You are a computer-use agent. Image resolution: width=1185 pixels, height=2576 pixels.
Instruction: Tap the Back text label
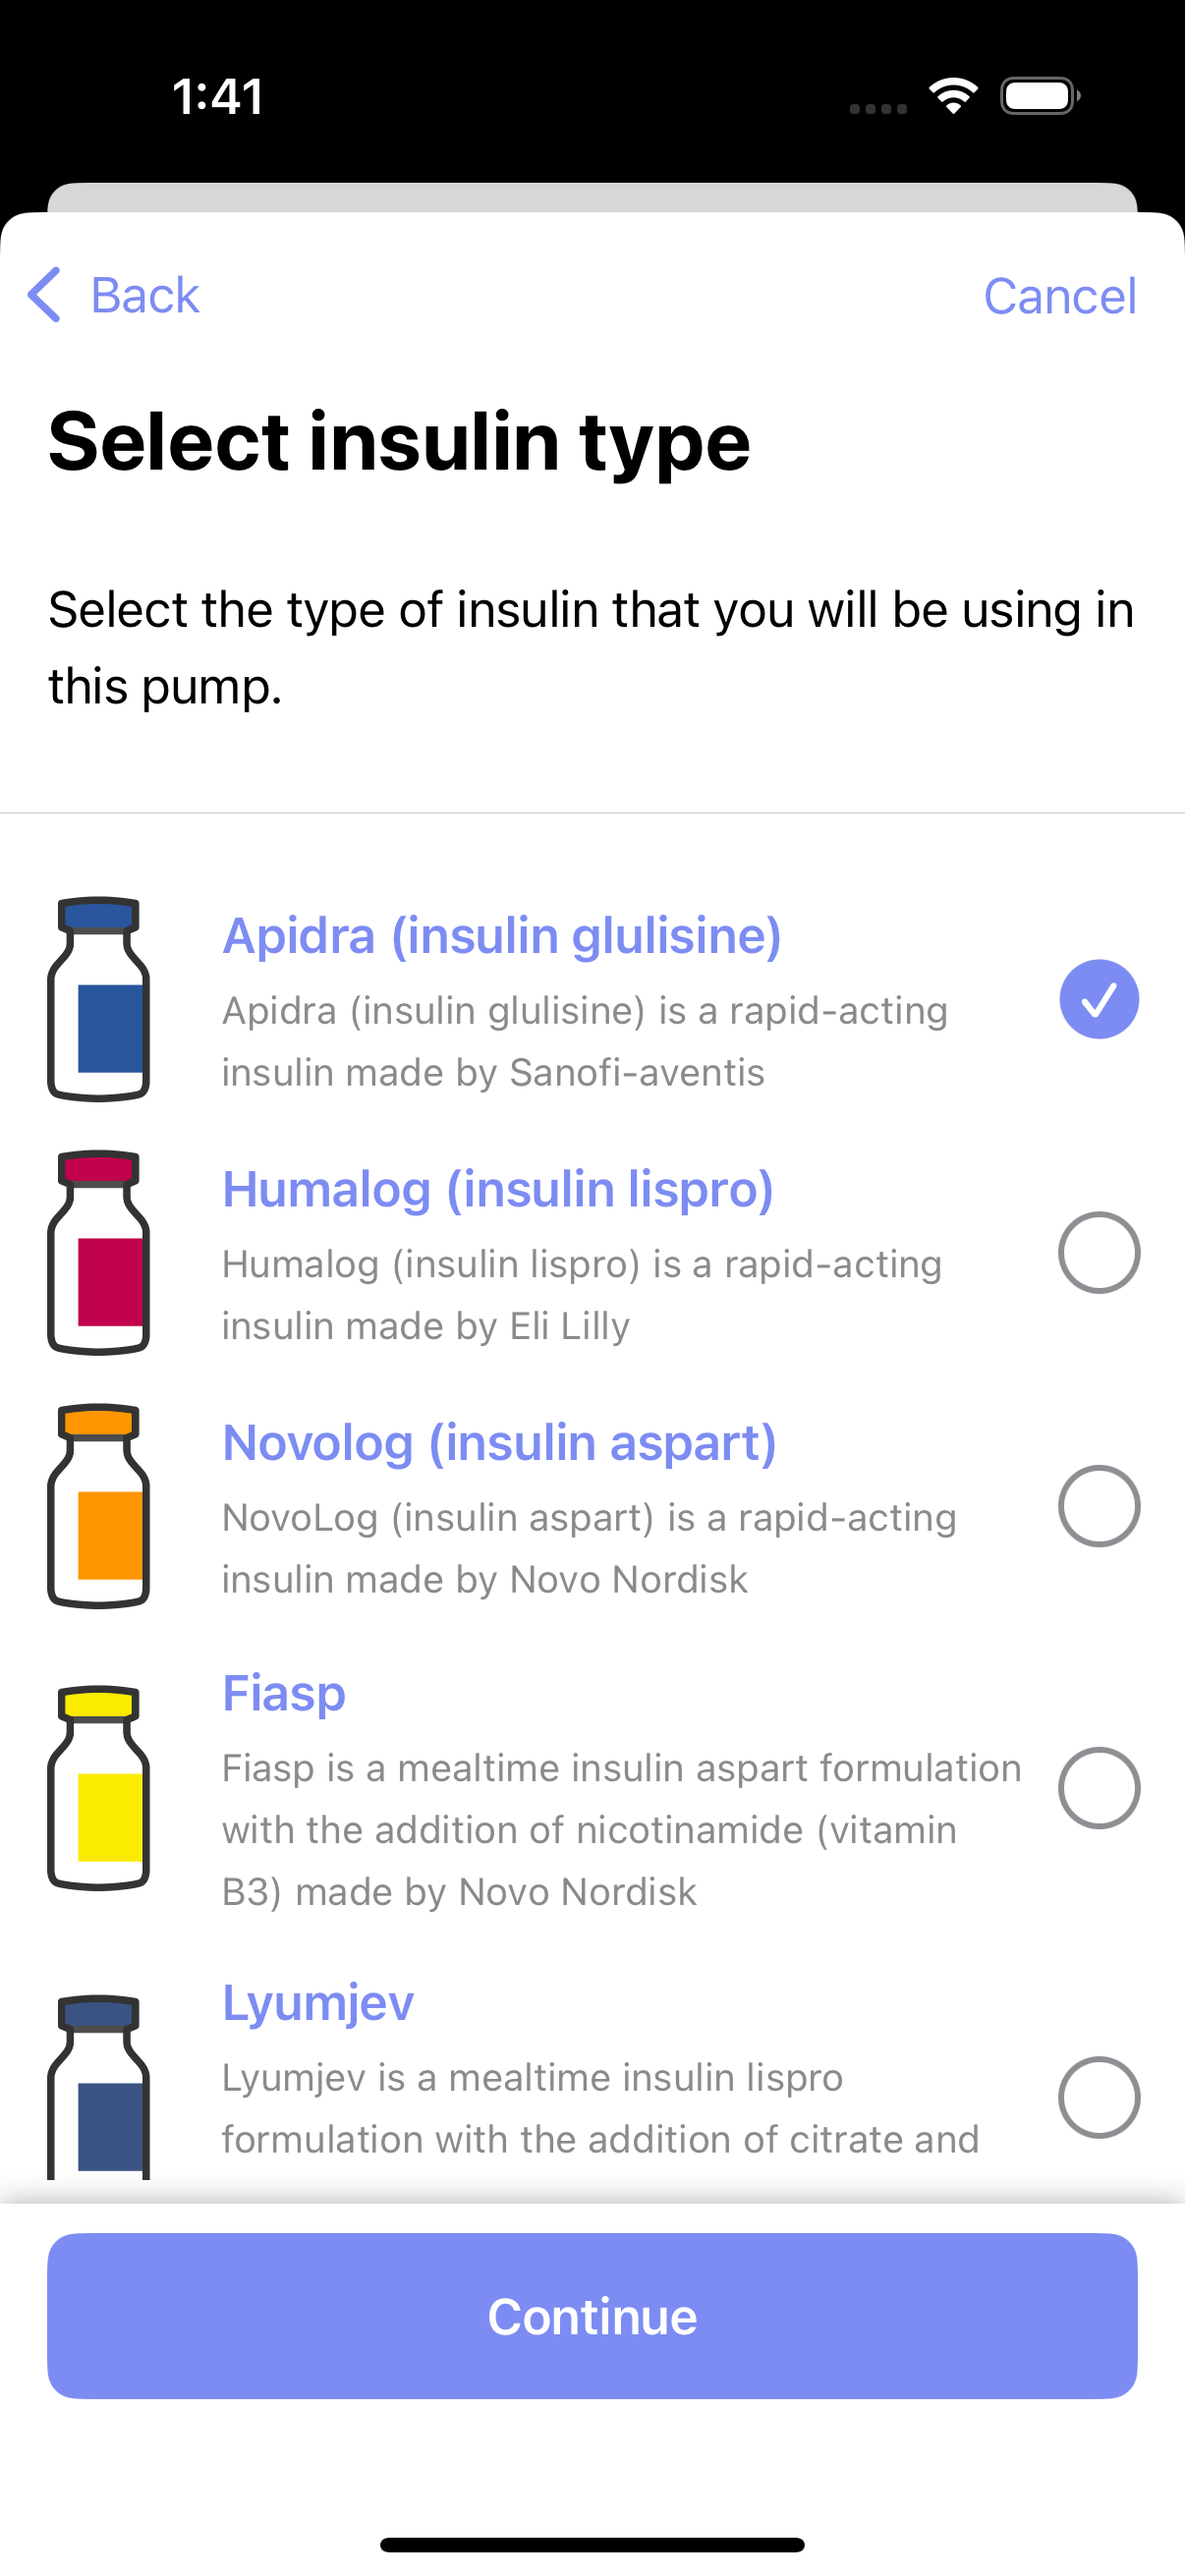[x=145, y=296]
